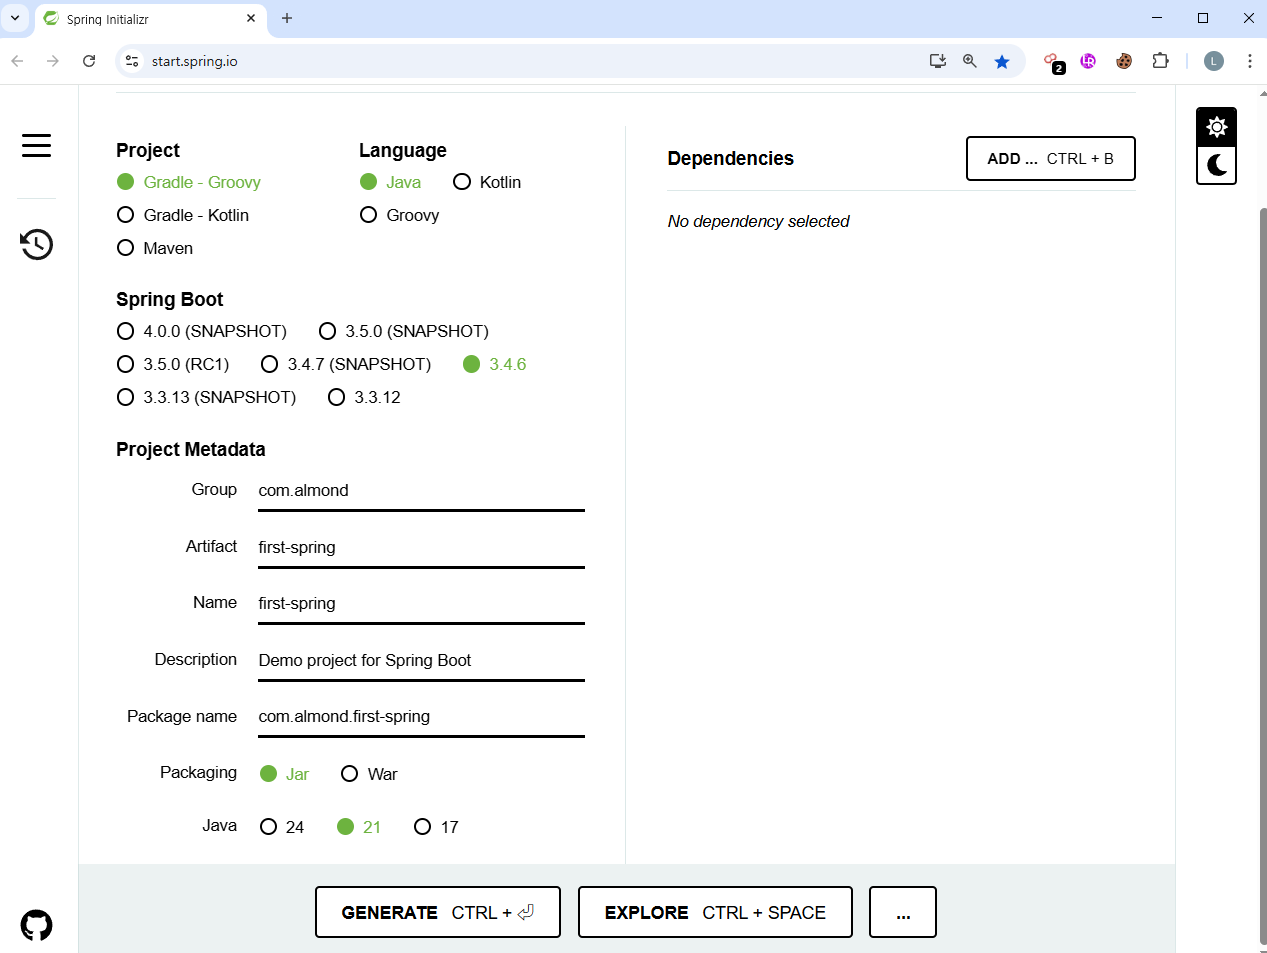Toggle the bookmark star

pyautogui.click(x=1002, y=61)
